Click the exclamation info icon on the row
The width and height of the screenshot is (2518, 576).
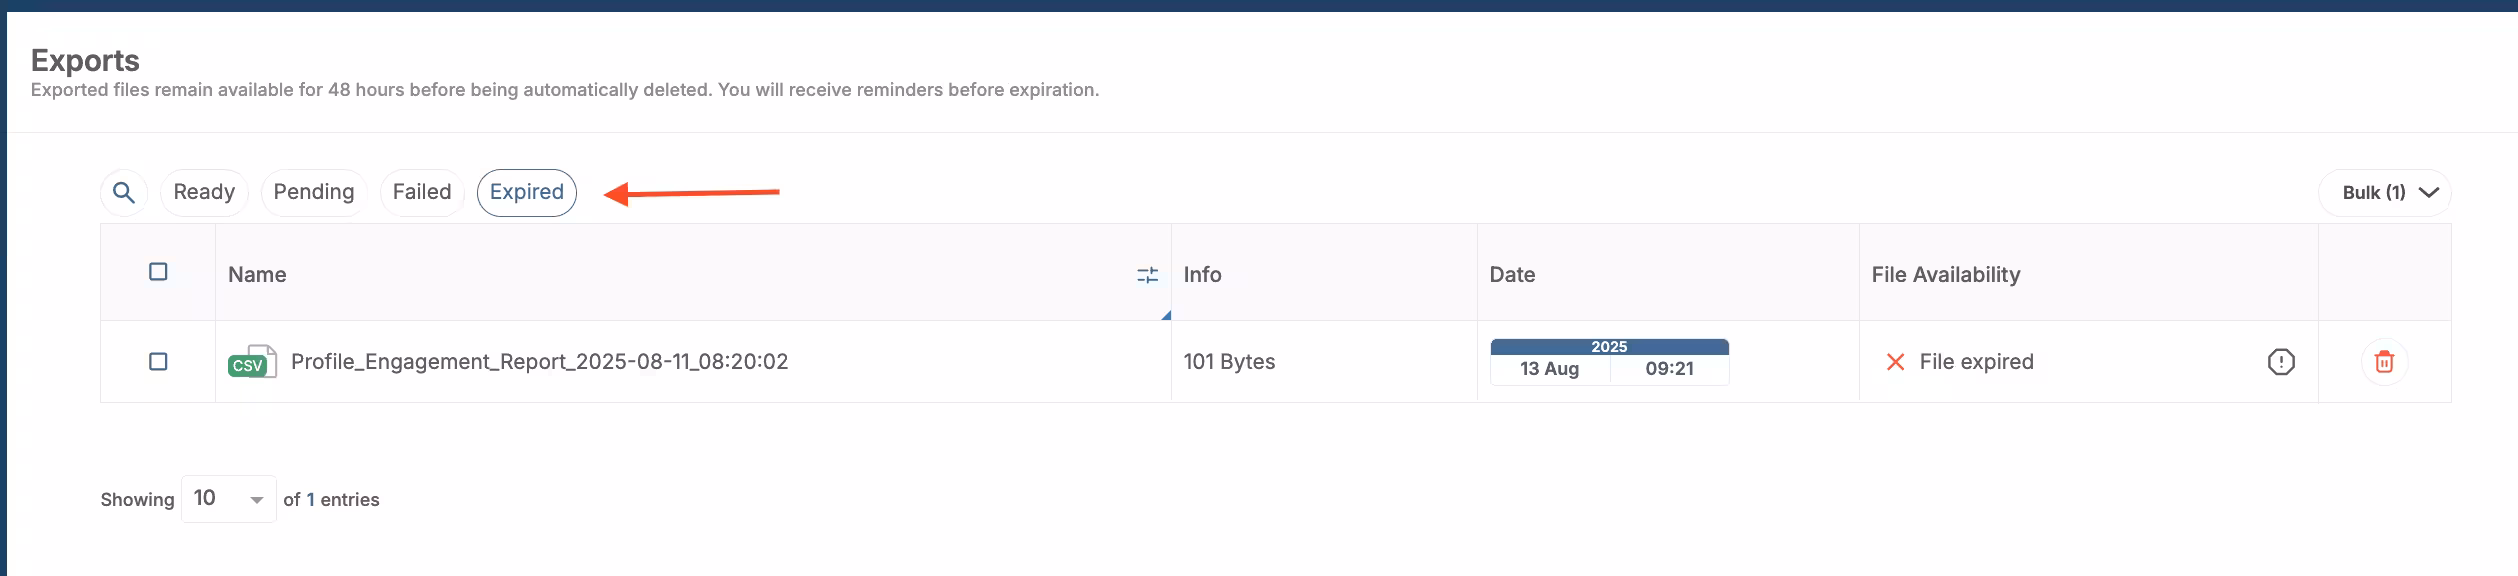click(x=2283, y=362)
